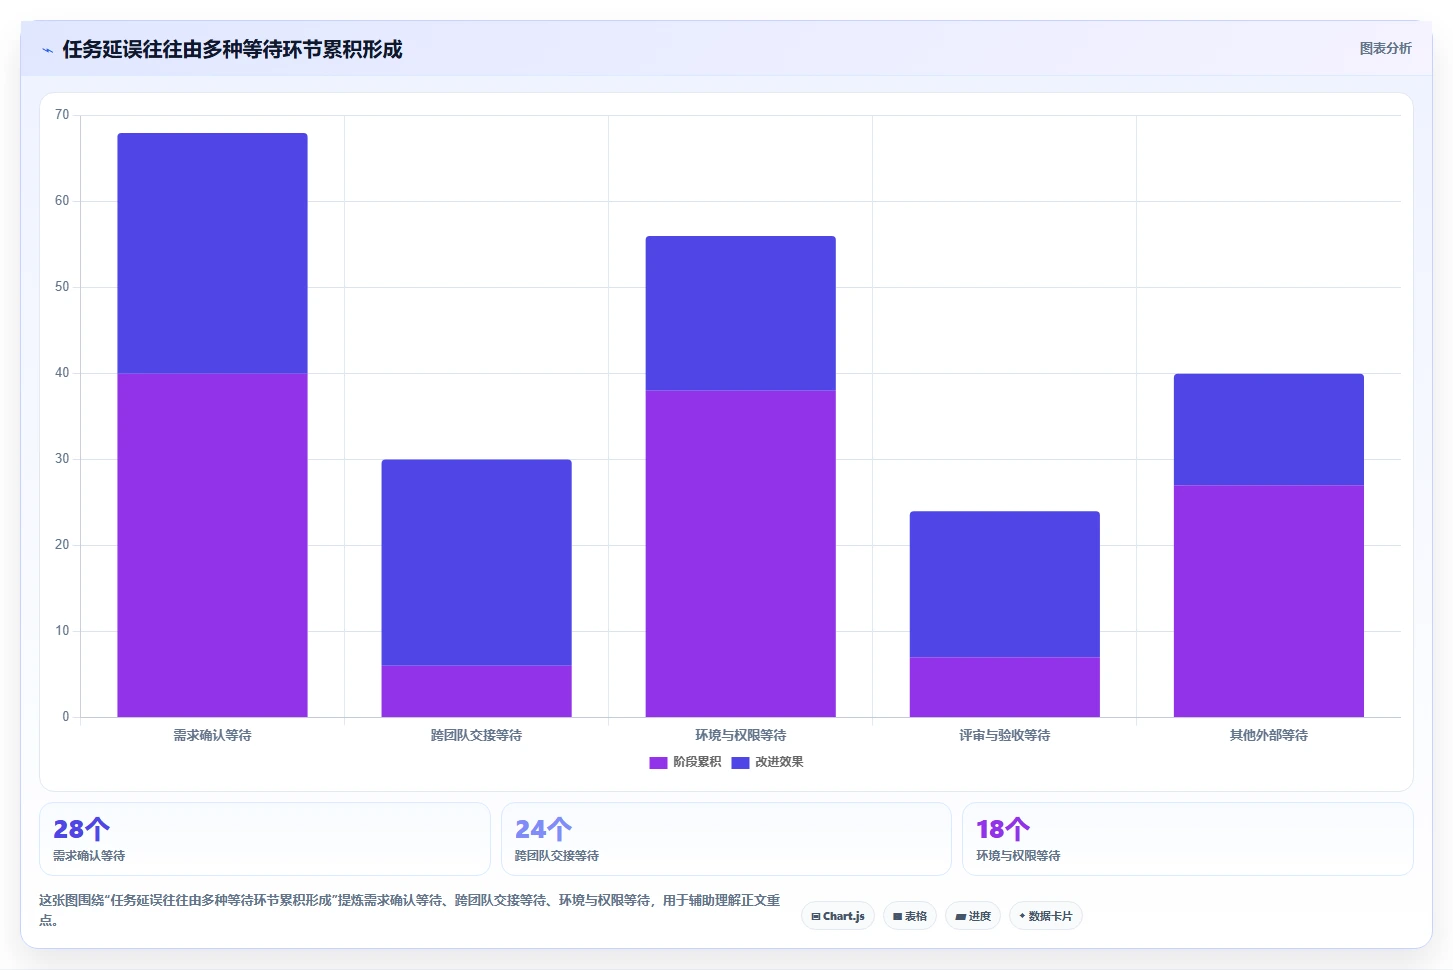Select the 表格 tag
The image size is (1453, 970).
pos(910,916)
